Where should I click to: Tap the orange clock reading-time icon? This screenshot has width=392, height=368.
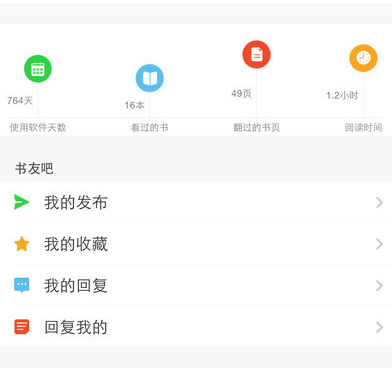pos(363,58)
